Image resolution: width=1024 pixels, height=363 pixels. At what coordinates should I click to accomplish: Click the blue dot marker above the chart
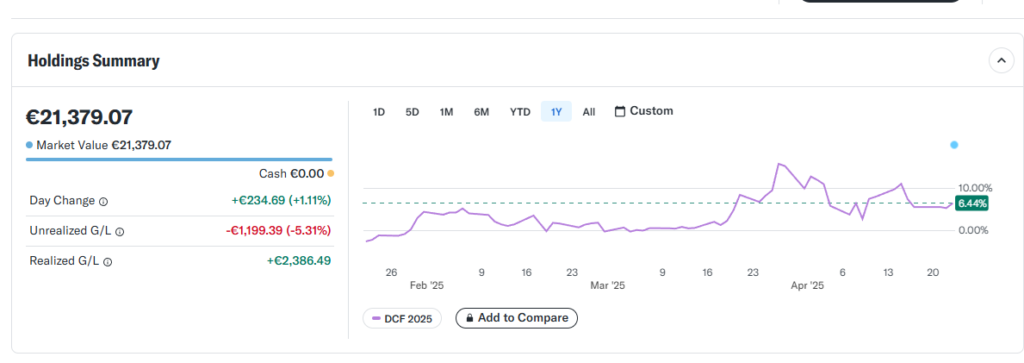954,145
